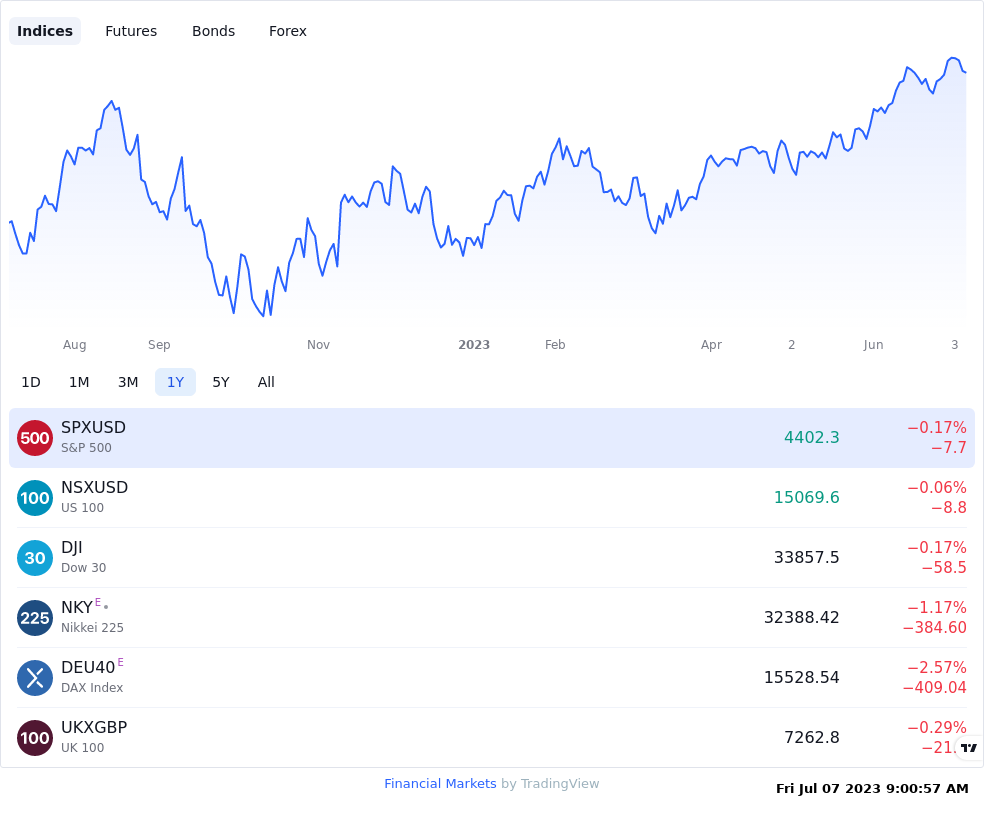984x820 pixels.
Task: Click the −384.60 point change value
Action: pos(934,627)
